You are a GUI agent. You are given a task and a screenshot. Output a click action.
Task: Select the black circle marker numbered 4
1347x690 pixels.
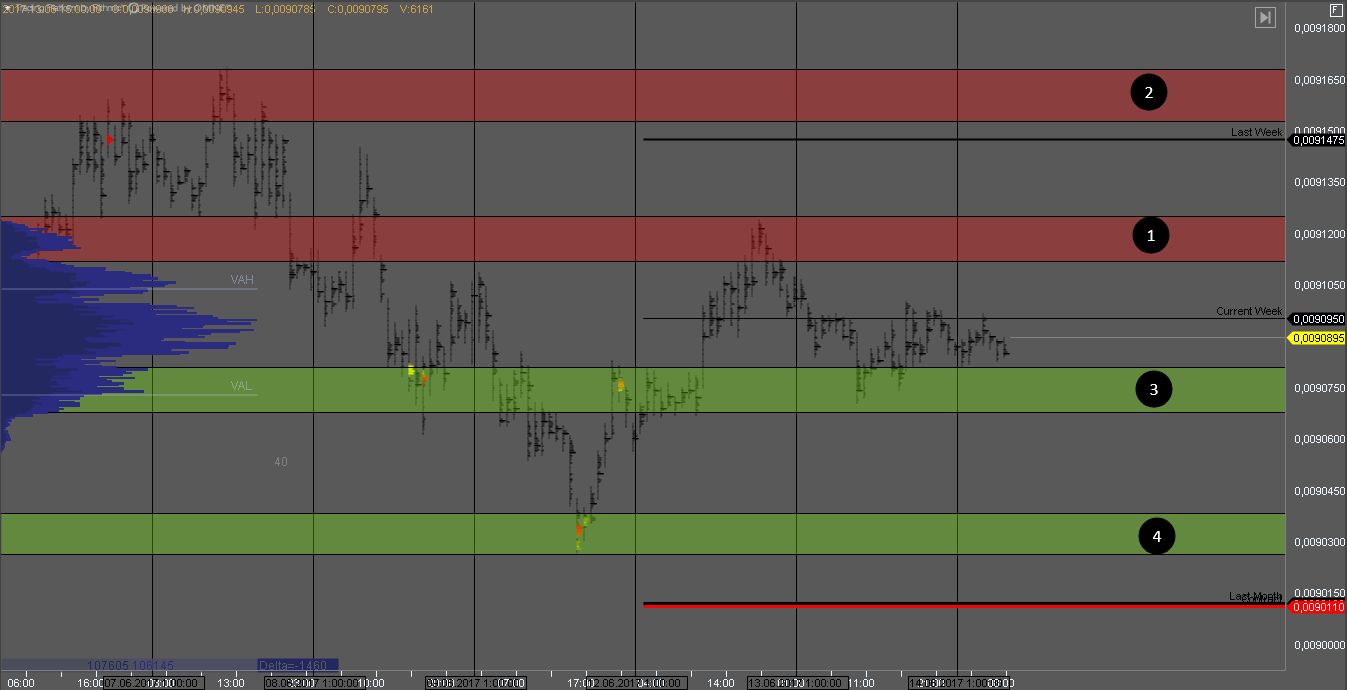point(1157,537)
